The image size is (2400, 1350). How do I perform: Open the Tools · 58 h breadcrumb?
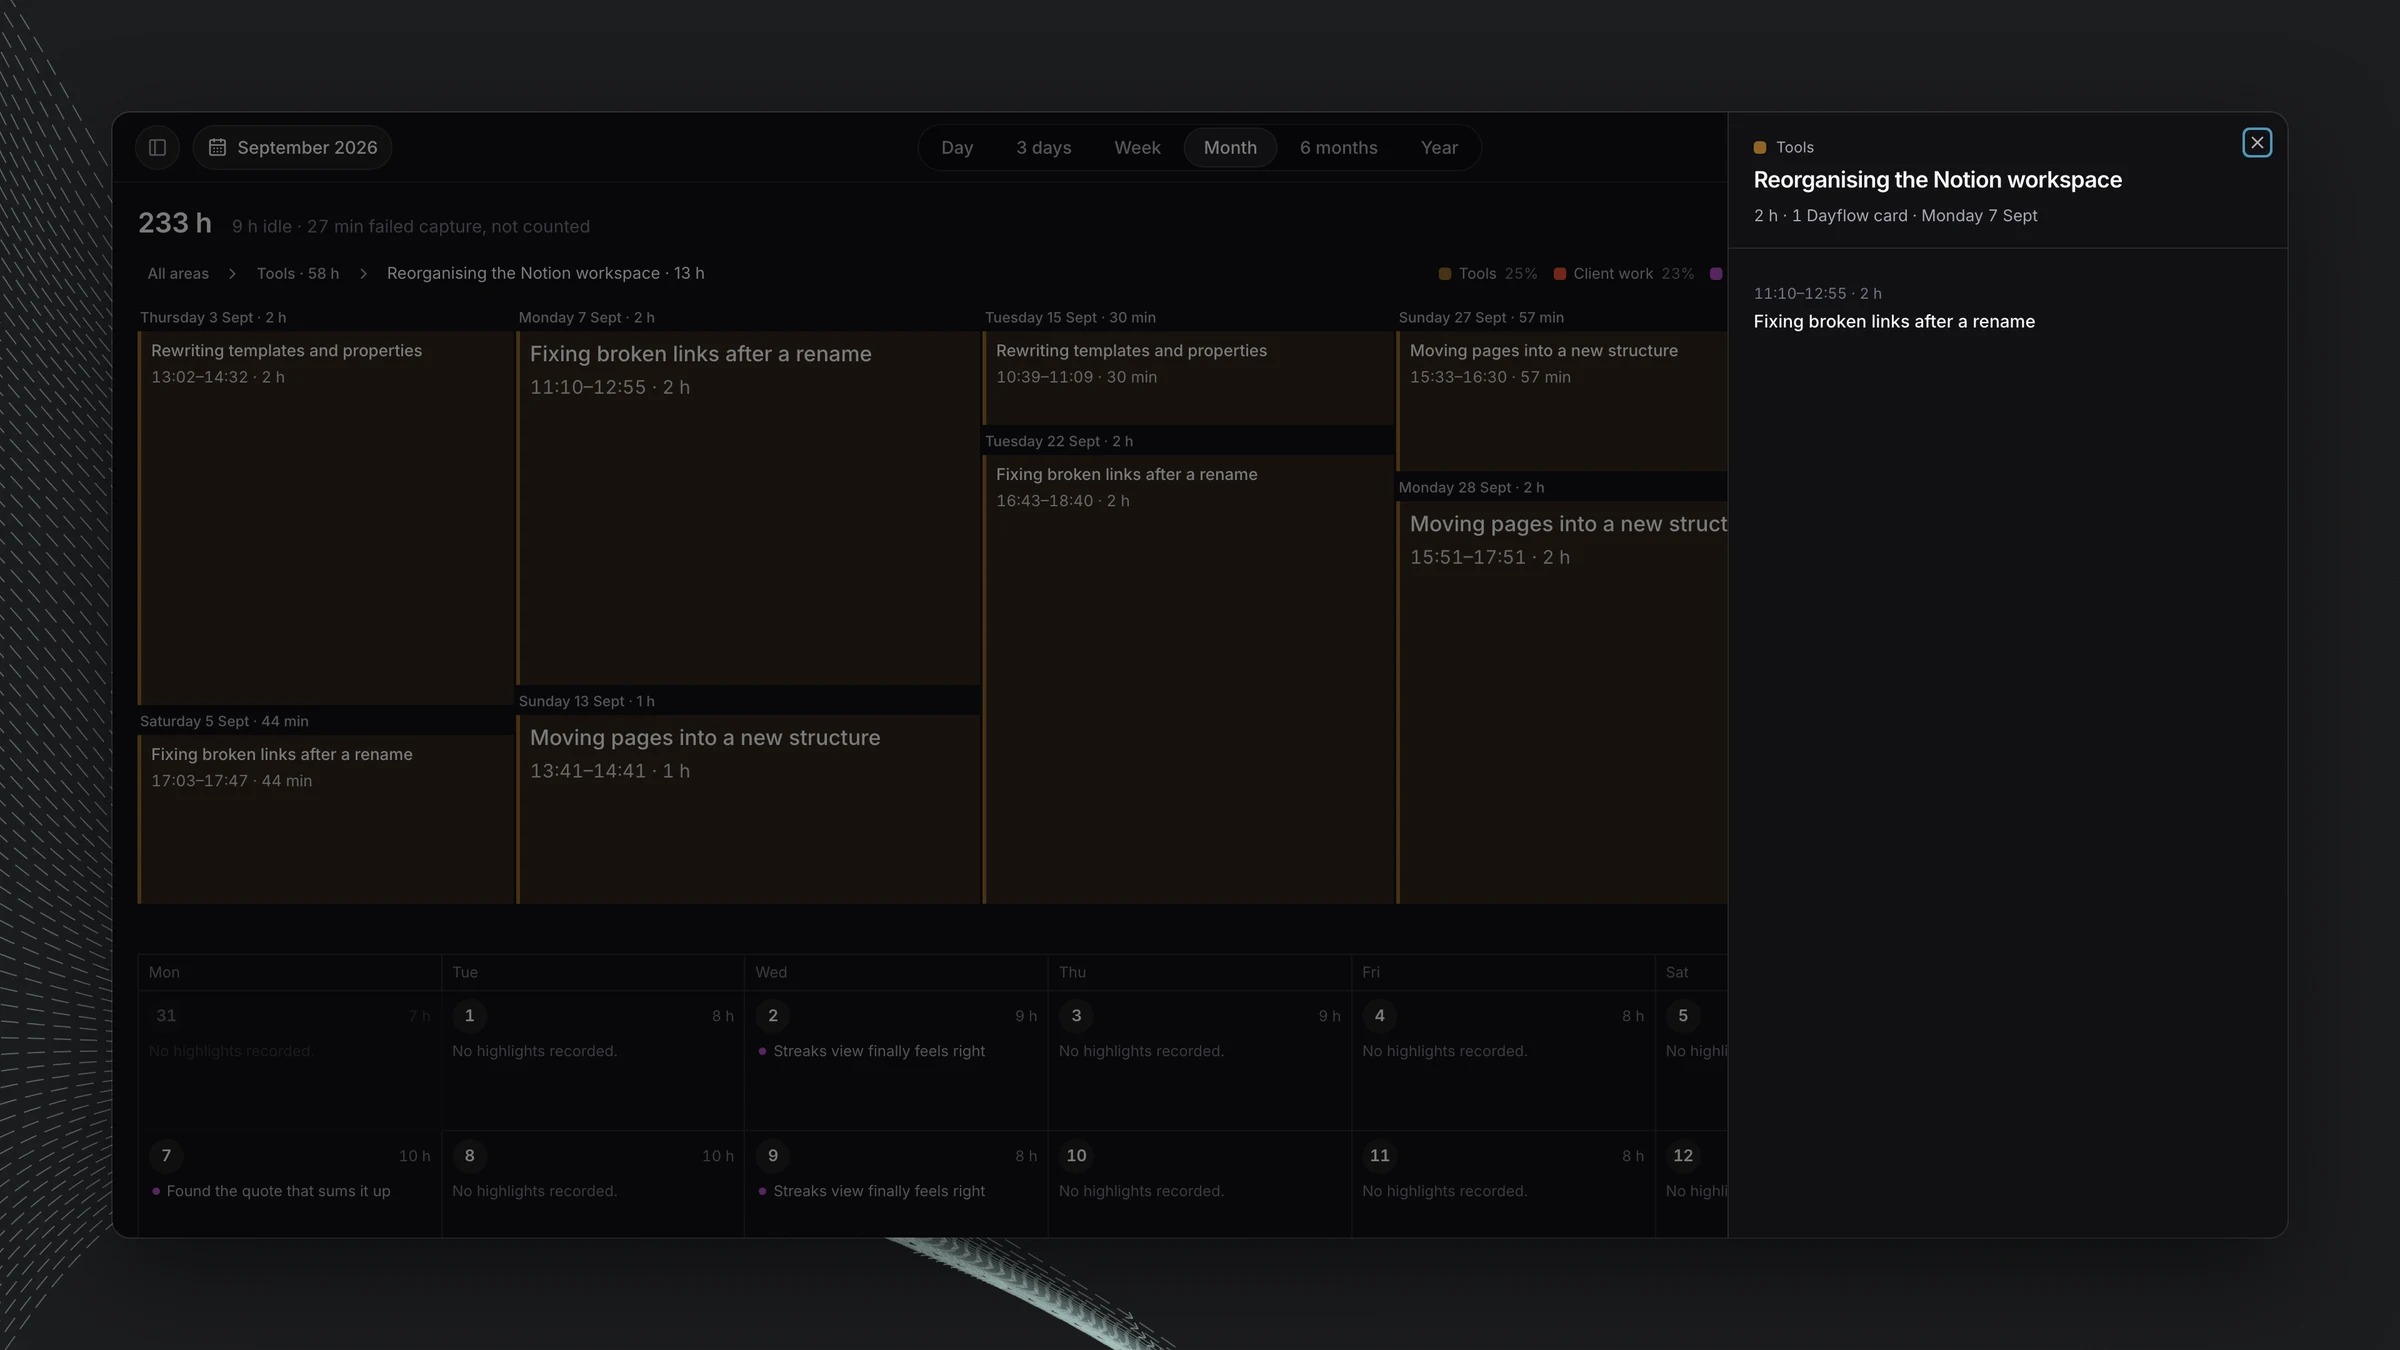[297, 274]
